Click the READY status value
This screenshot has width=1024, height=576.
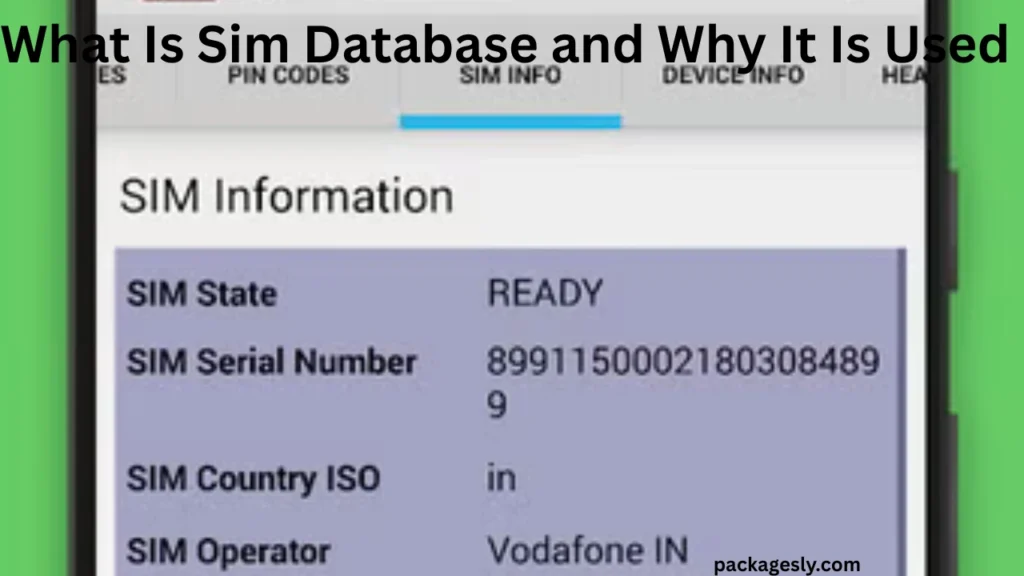[544, 293]
